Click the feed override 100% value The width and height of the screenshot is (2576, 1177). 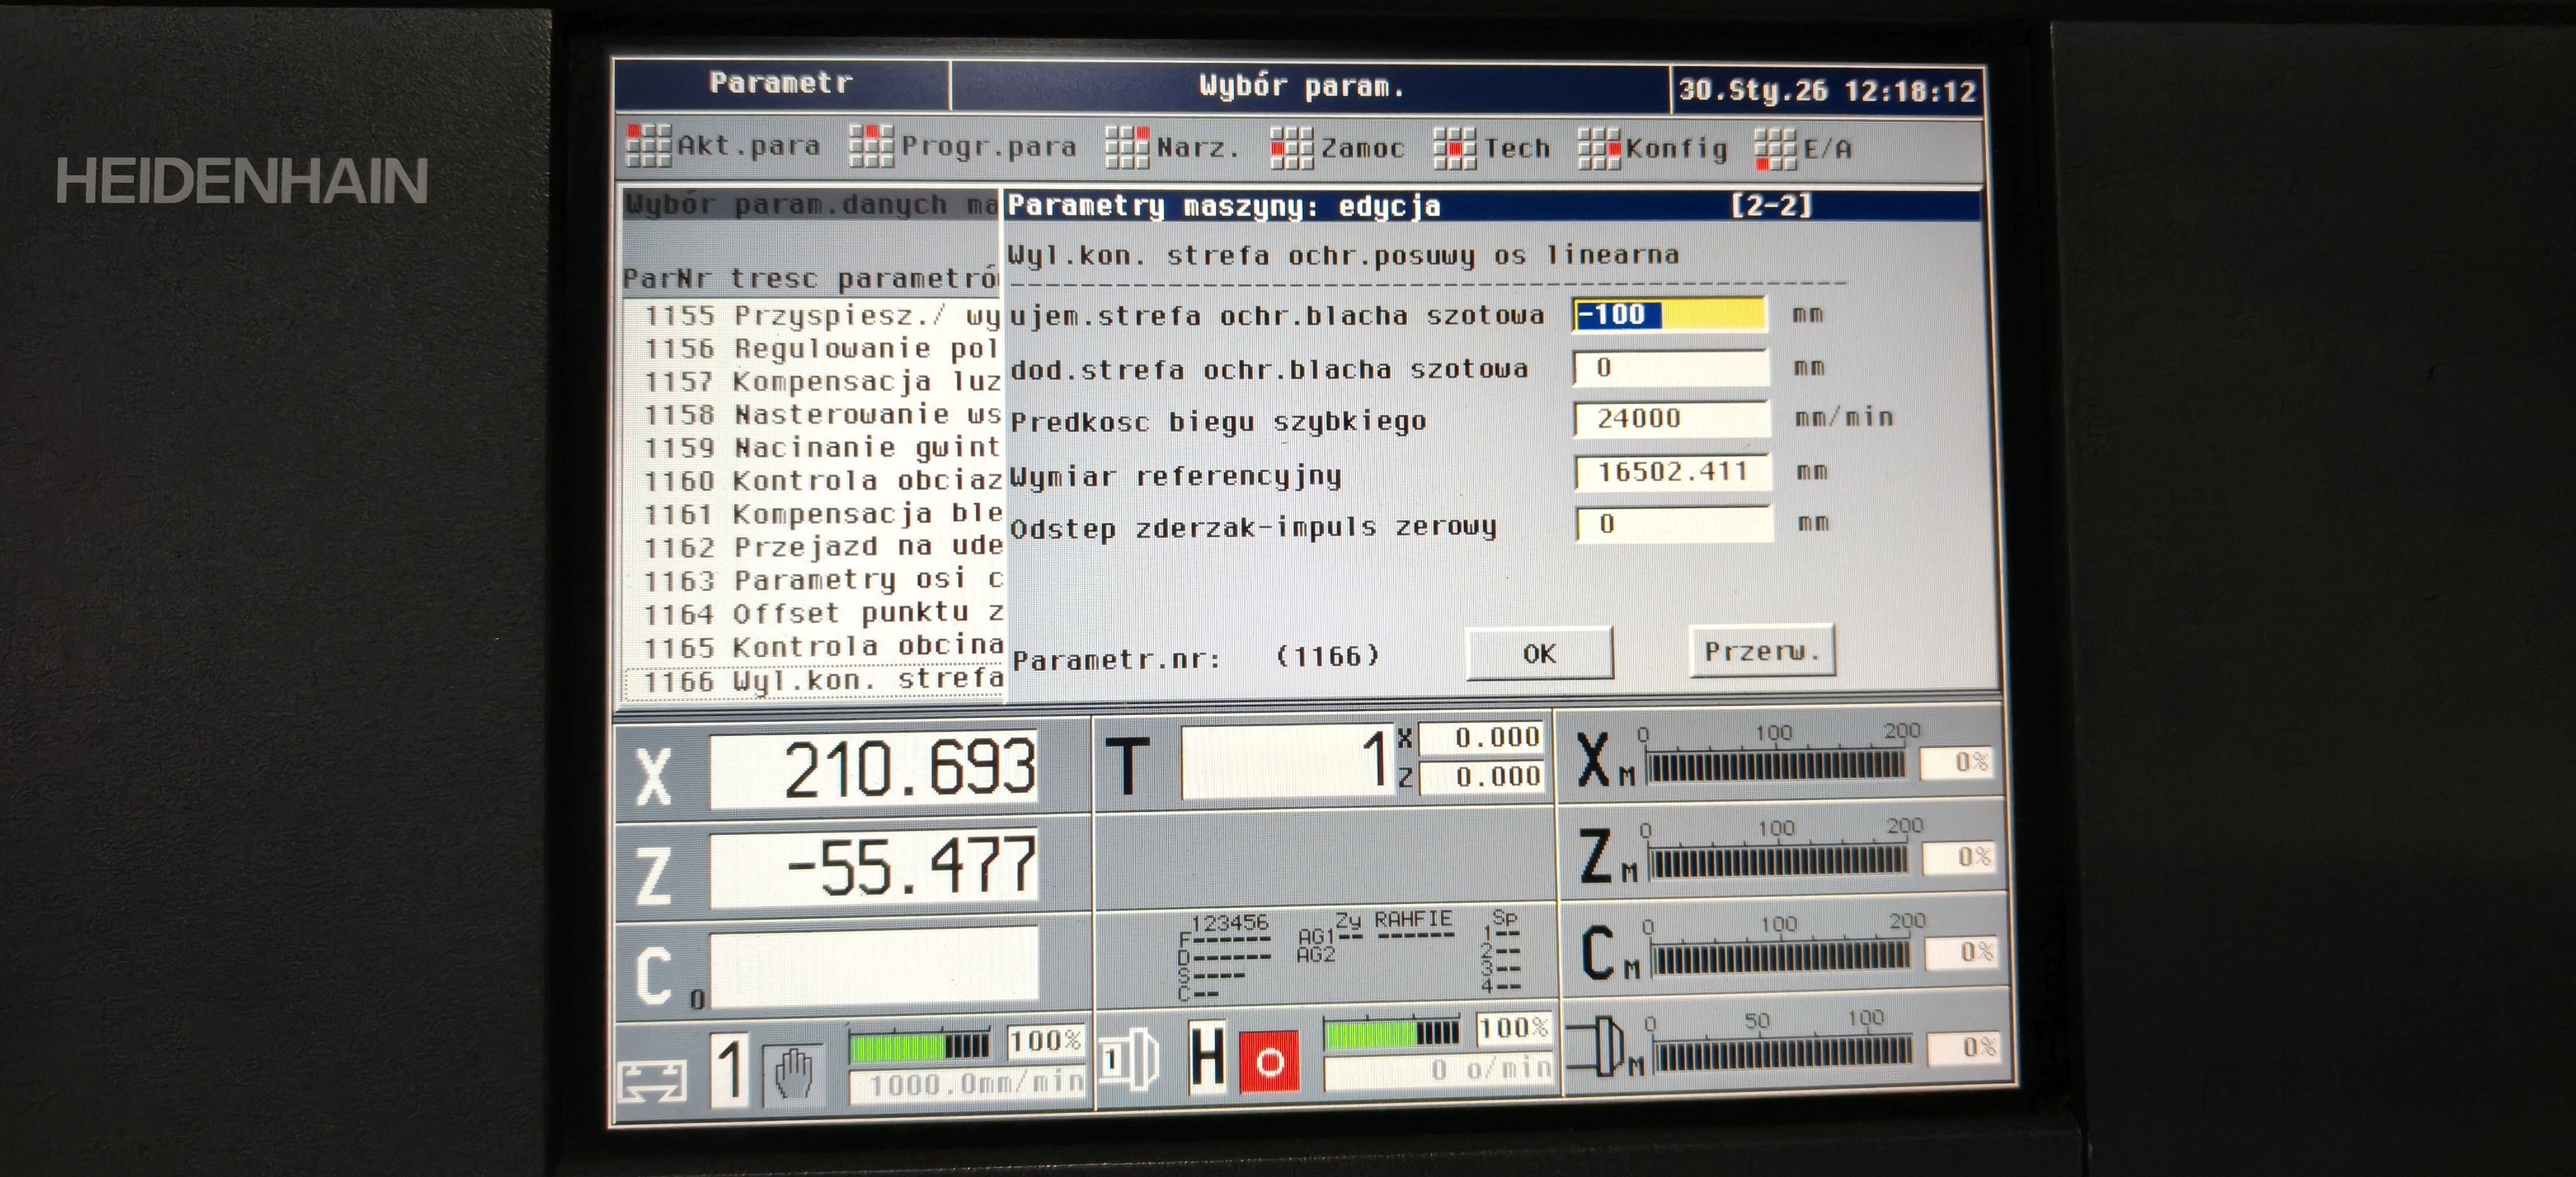click(x=1045, y=1041)
